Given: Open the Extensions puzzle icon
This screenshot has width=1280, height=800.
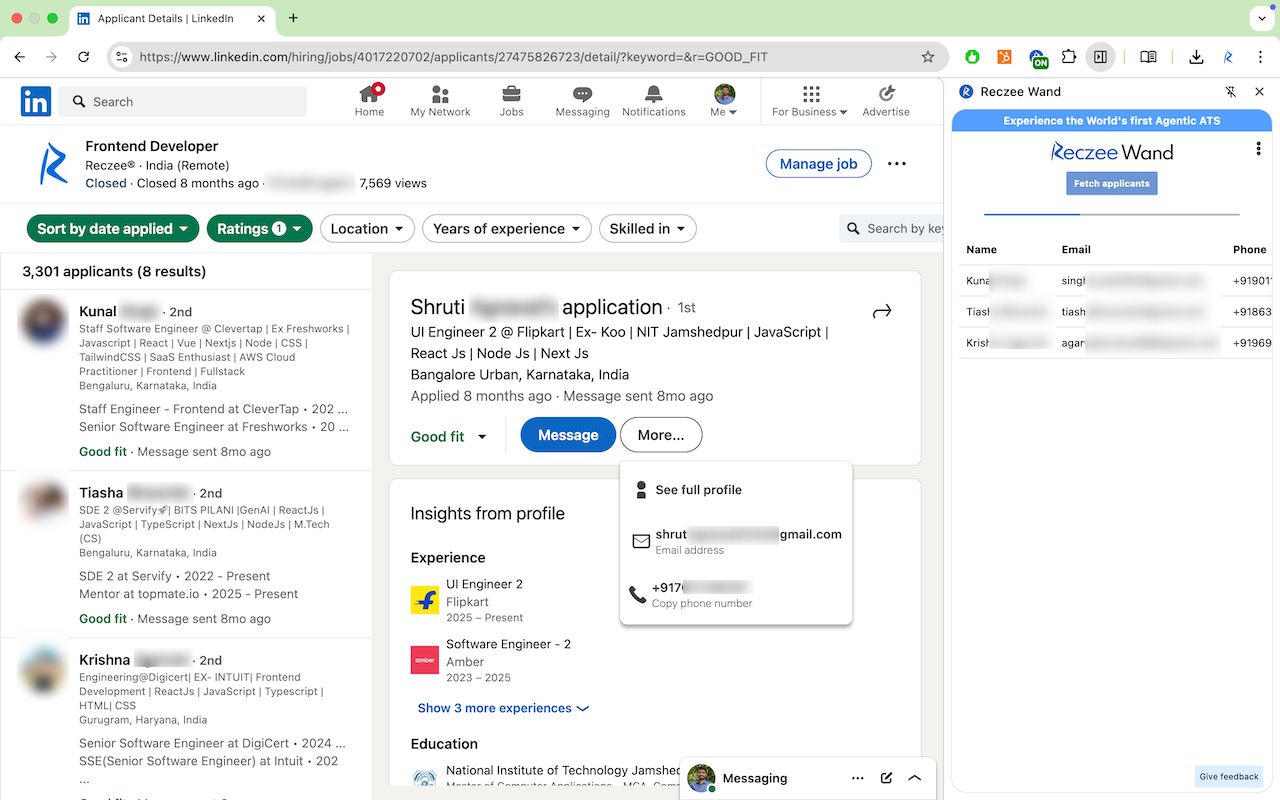Looking at the screenshot, I should [x=1068, y=57].
